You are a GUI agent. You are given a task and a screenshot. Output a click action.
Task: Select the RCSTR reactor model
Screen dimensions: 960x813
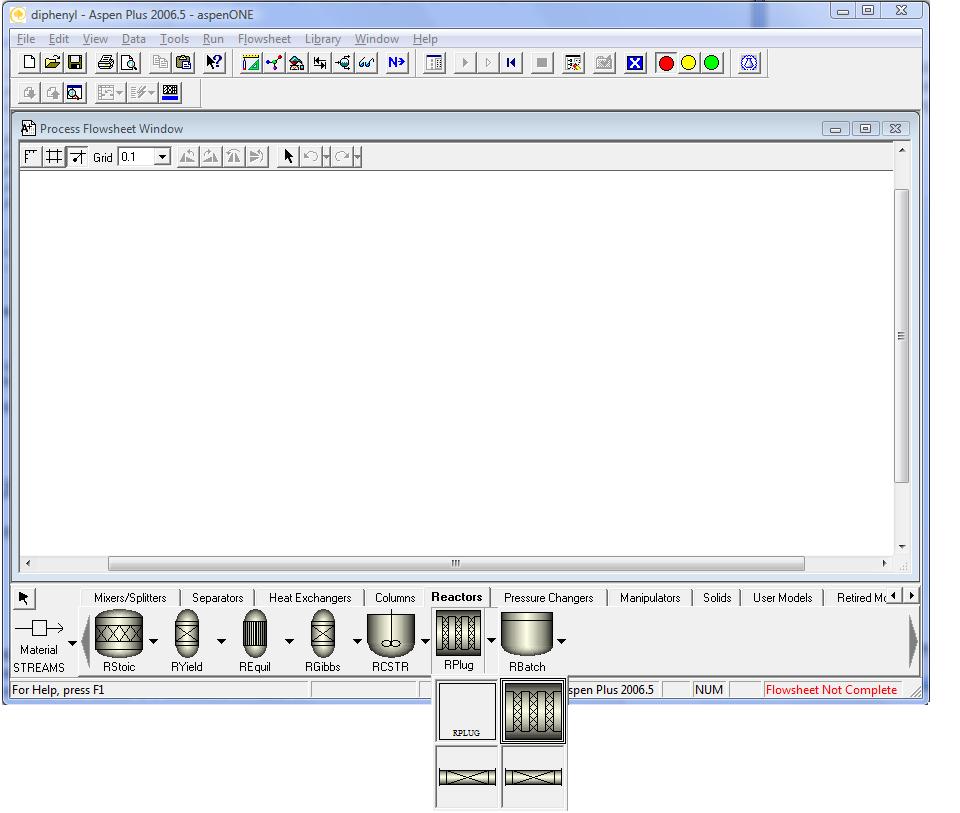391,641
